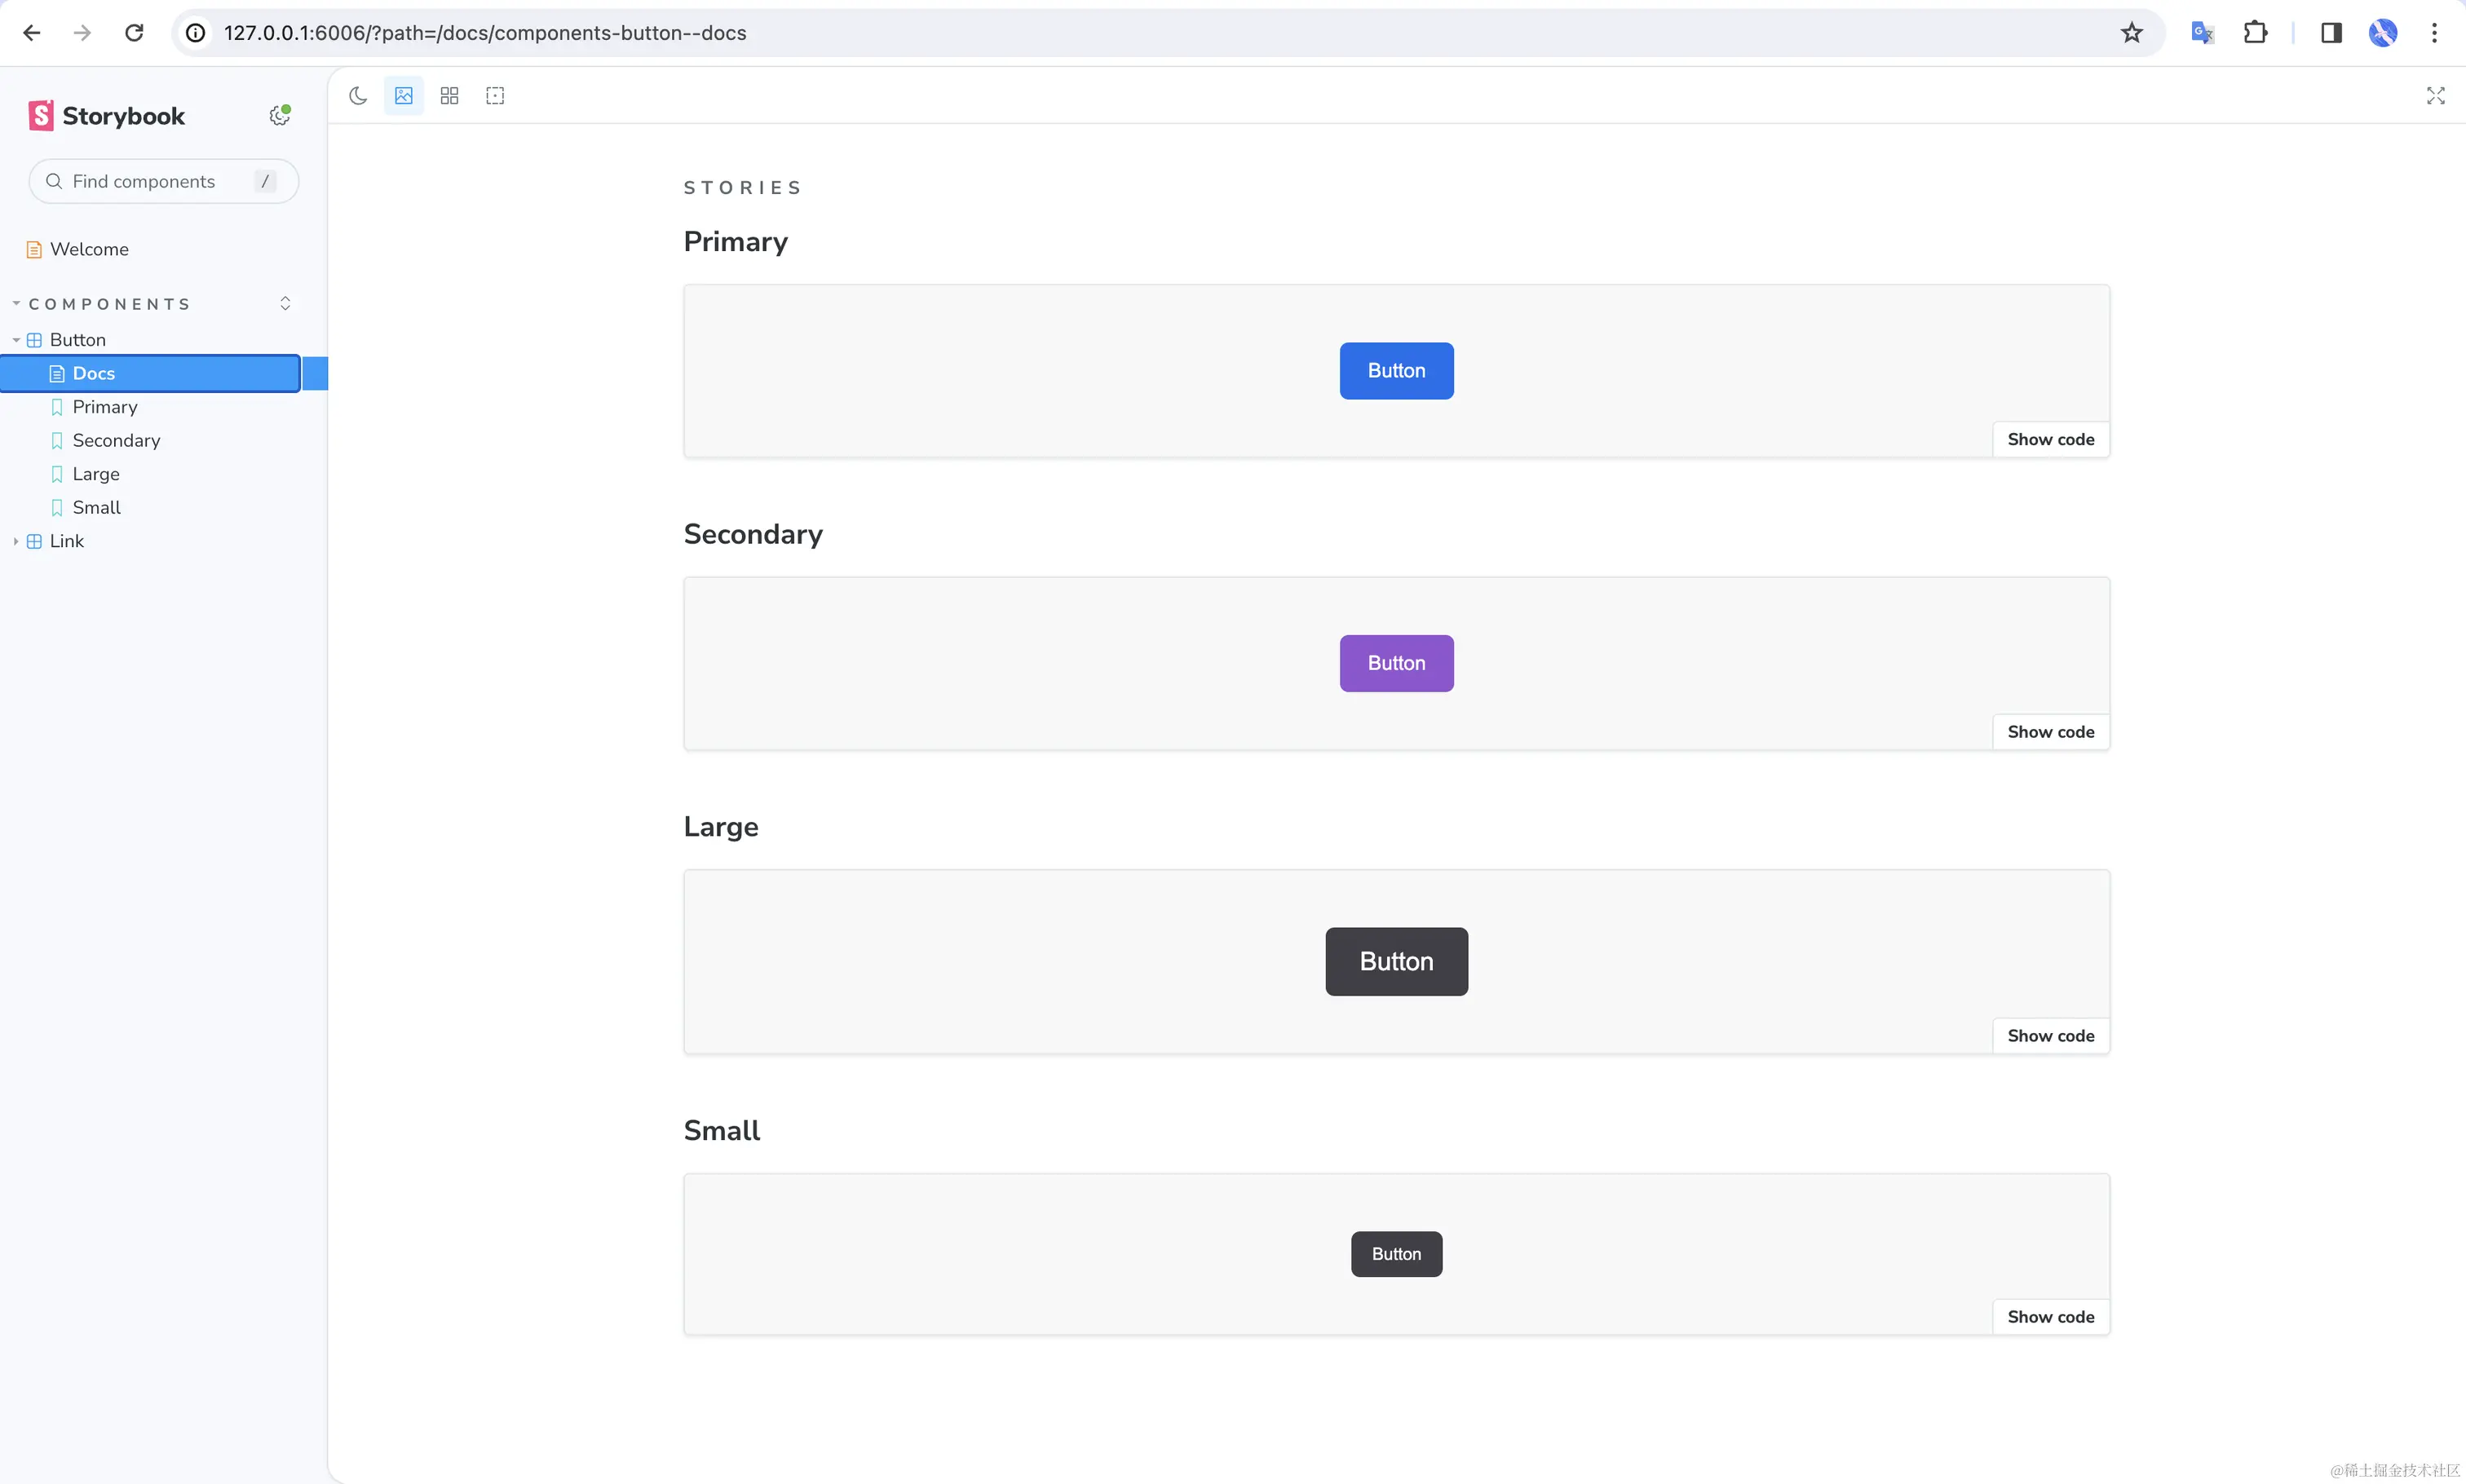2466x1484 pixels.
Task: Select the canvas image view icon
Action: click(402, 95)
